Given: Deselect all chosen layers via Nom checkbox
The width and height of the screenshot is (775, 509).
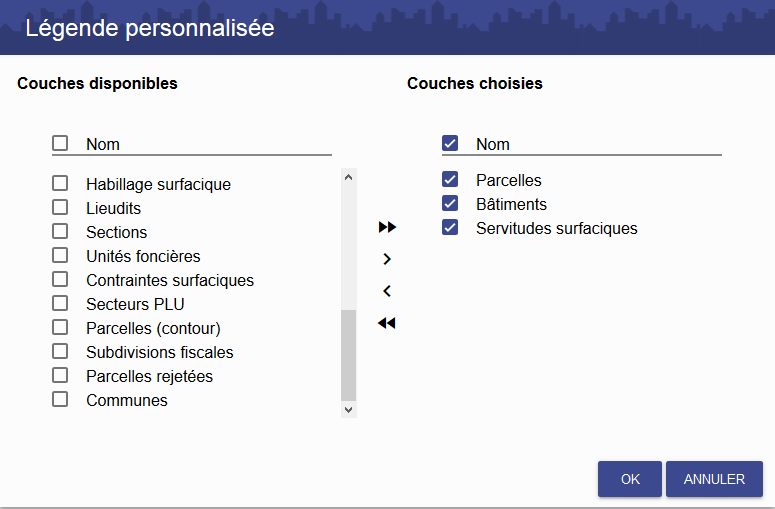Looking at the screenshot, I should pos(450,143).
